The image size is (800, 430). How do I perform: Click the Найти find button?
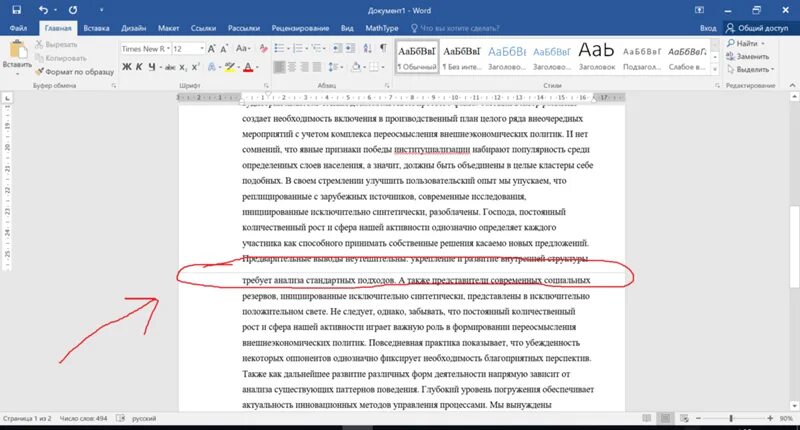pyautogui.click(x=746, y=43)
